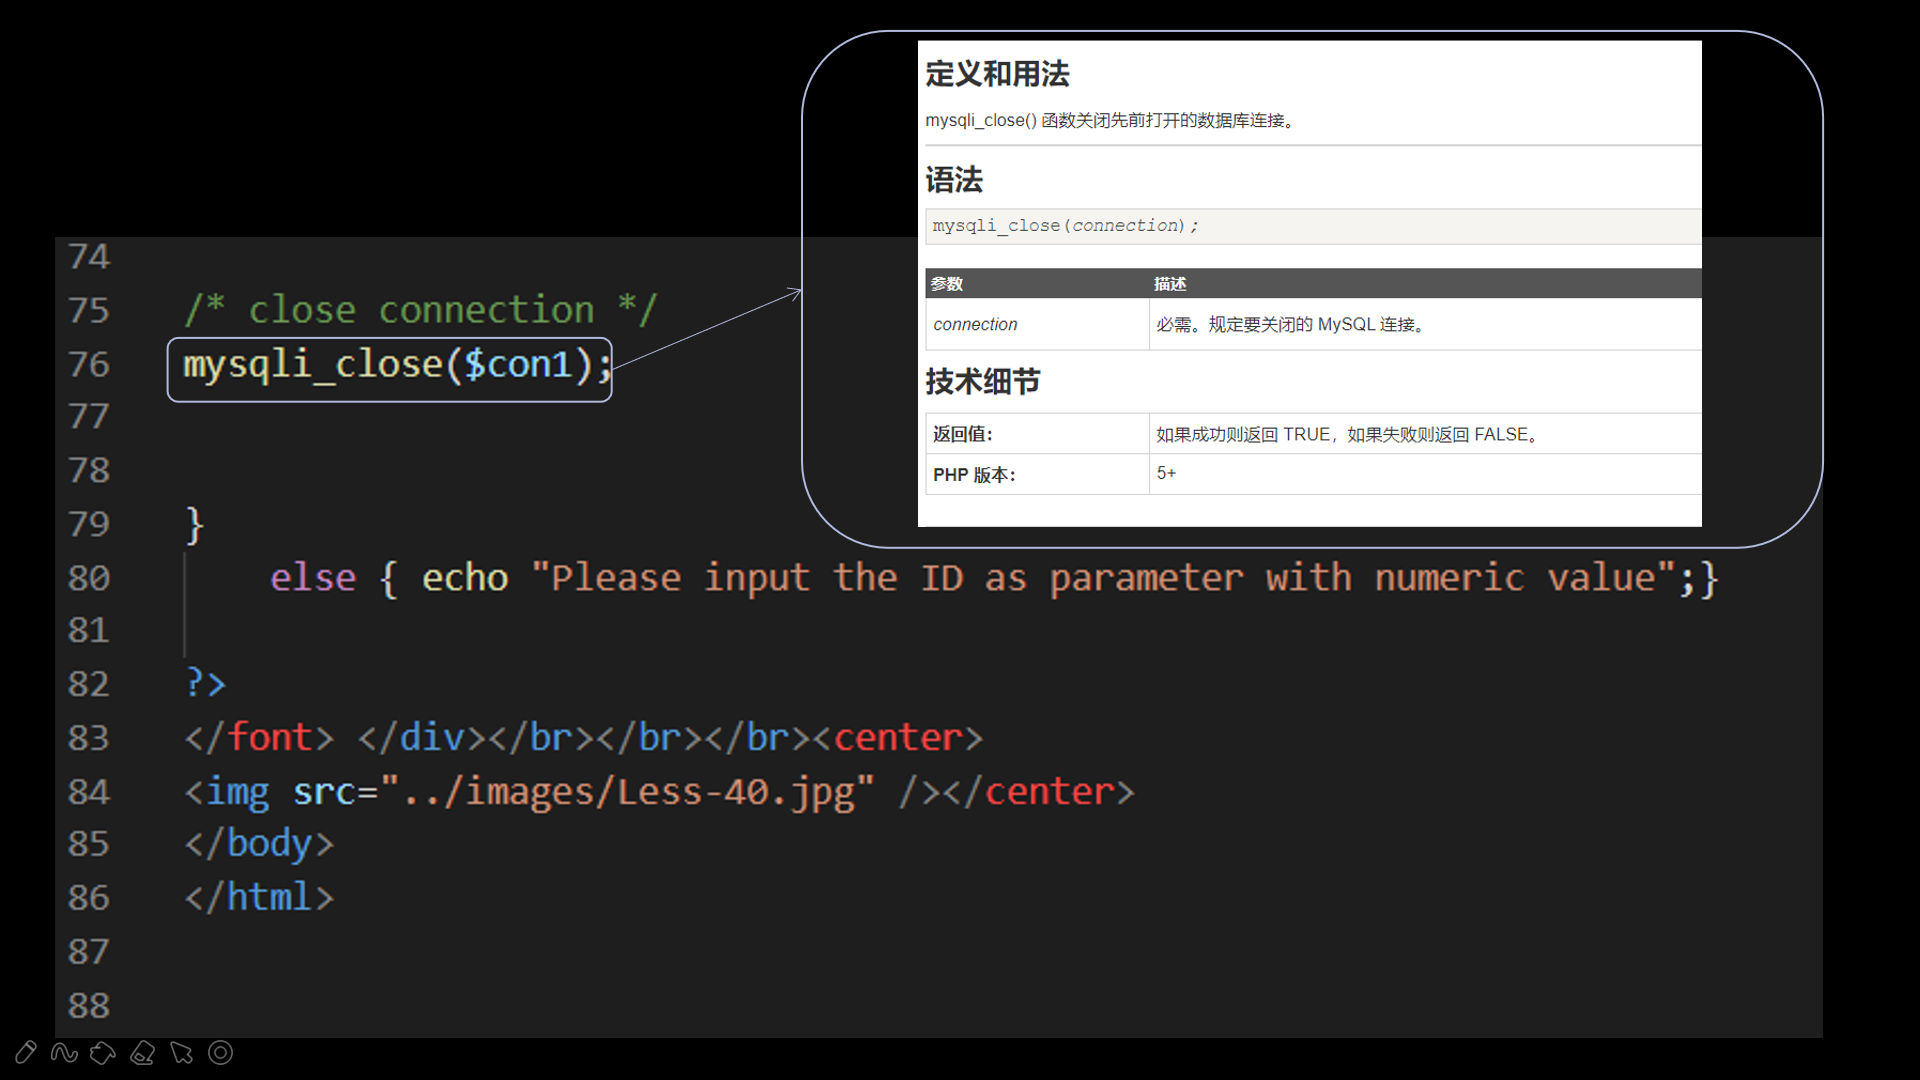Select the eraser tool
Viewport: 1920px width, 1080px height.
(143, 1052)
